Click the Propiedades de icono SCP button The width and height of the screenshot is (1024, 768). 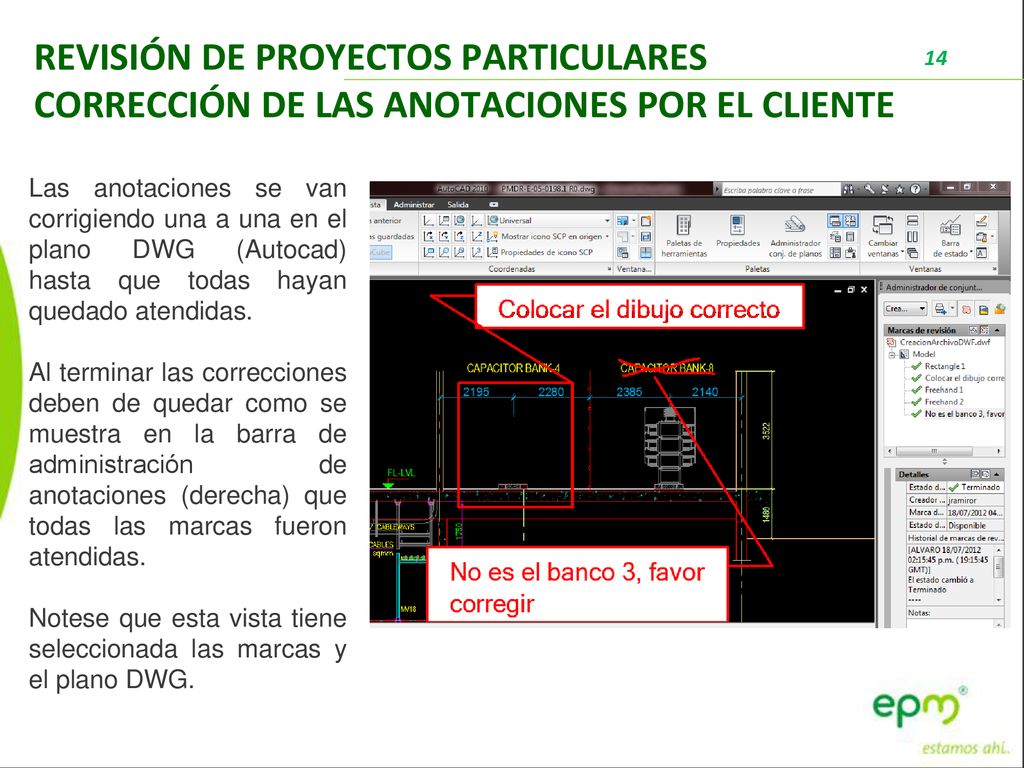[539, 252]
